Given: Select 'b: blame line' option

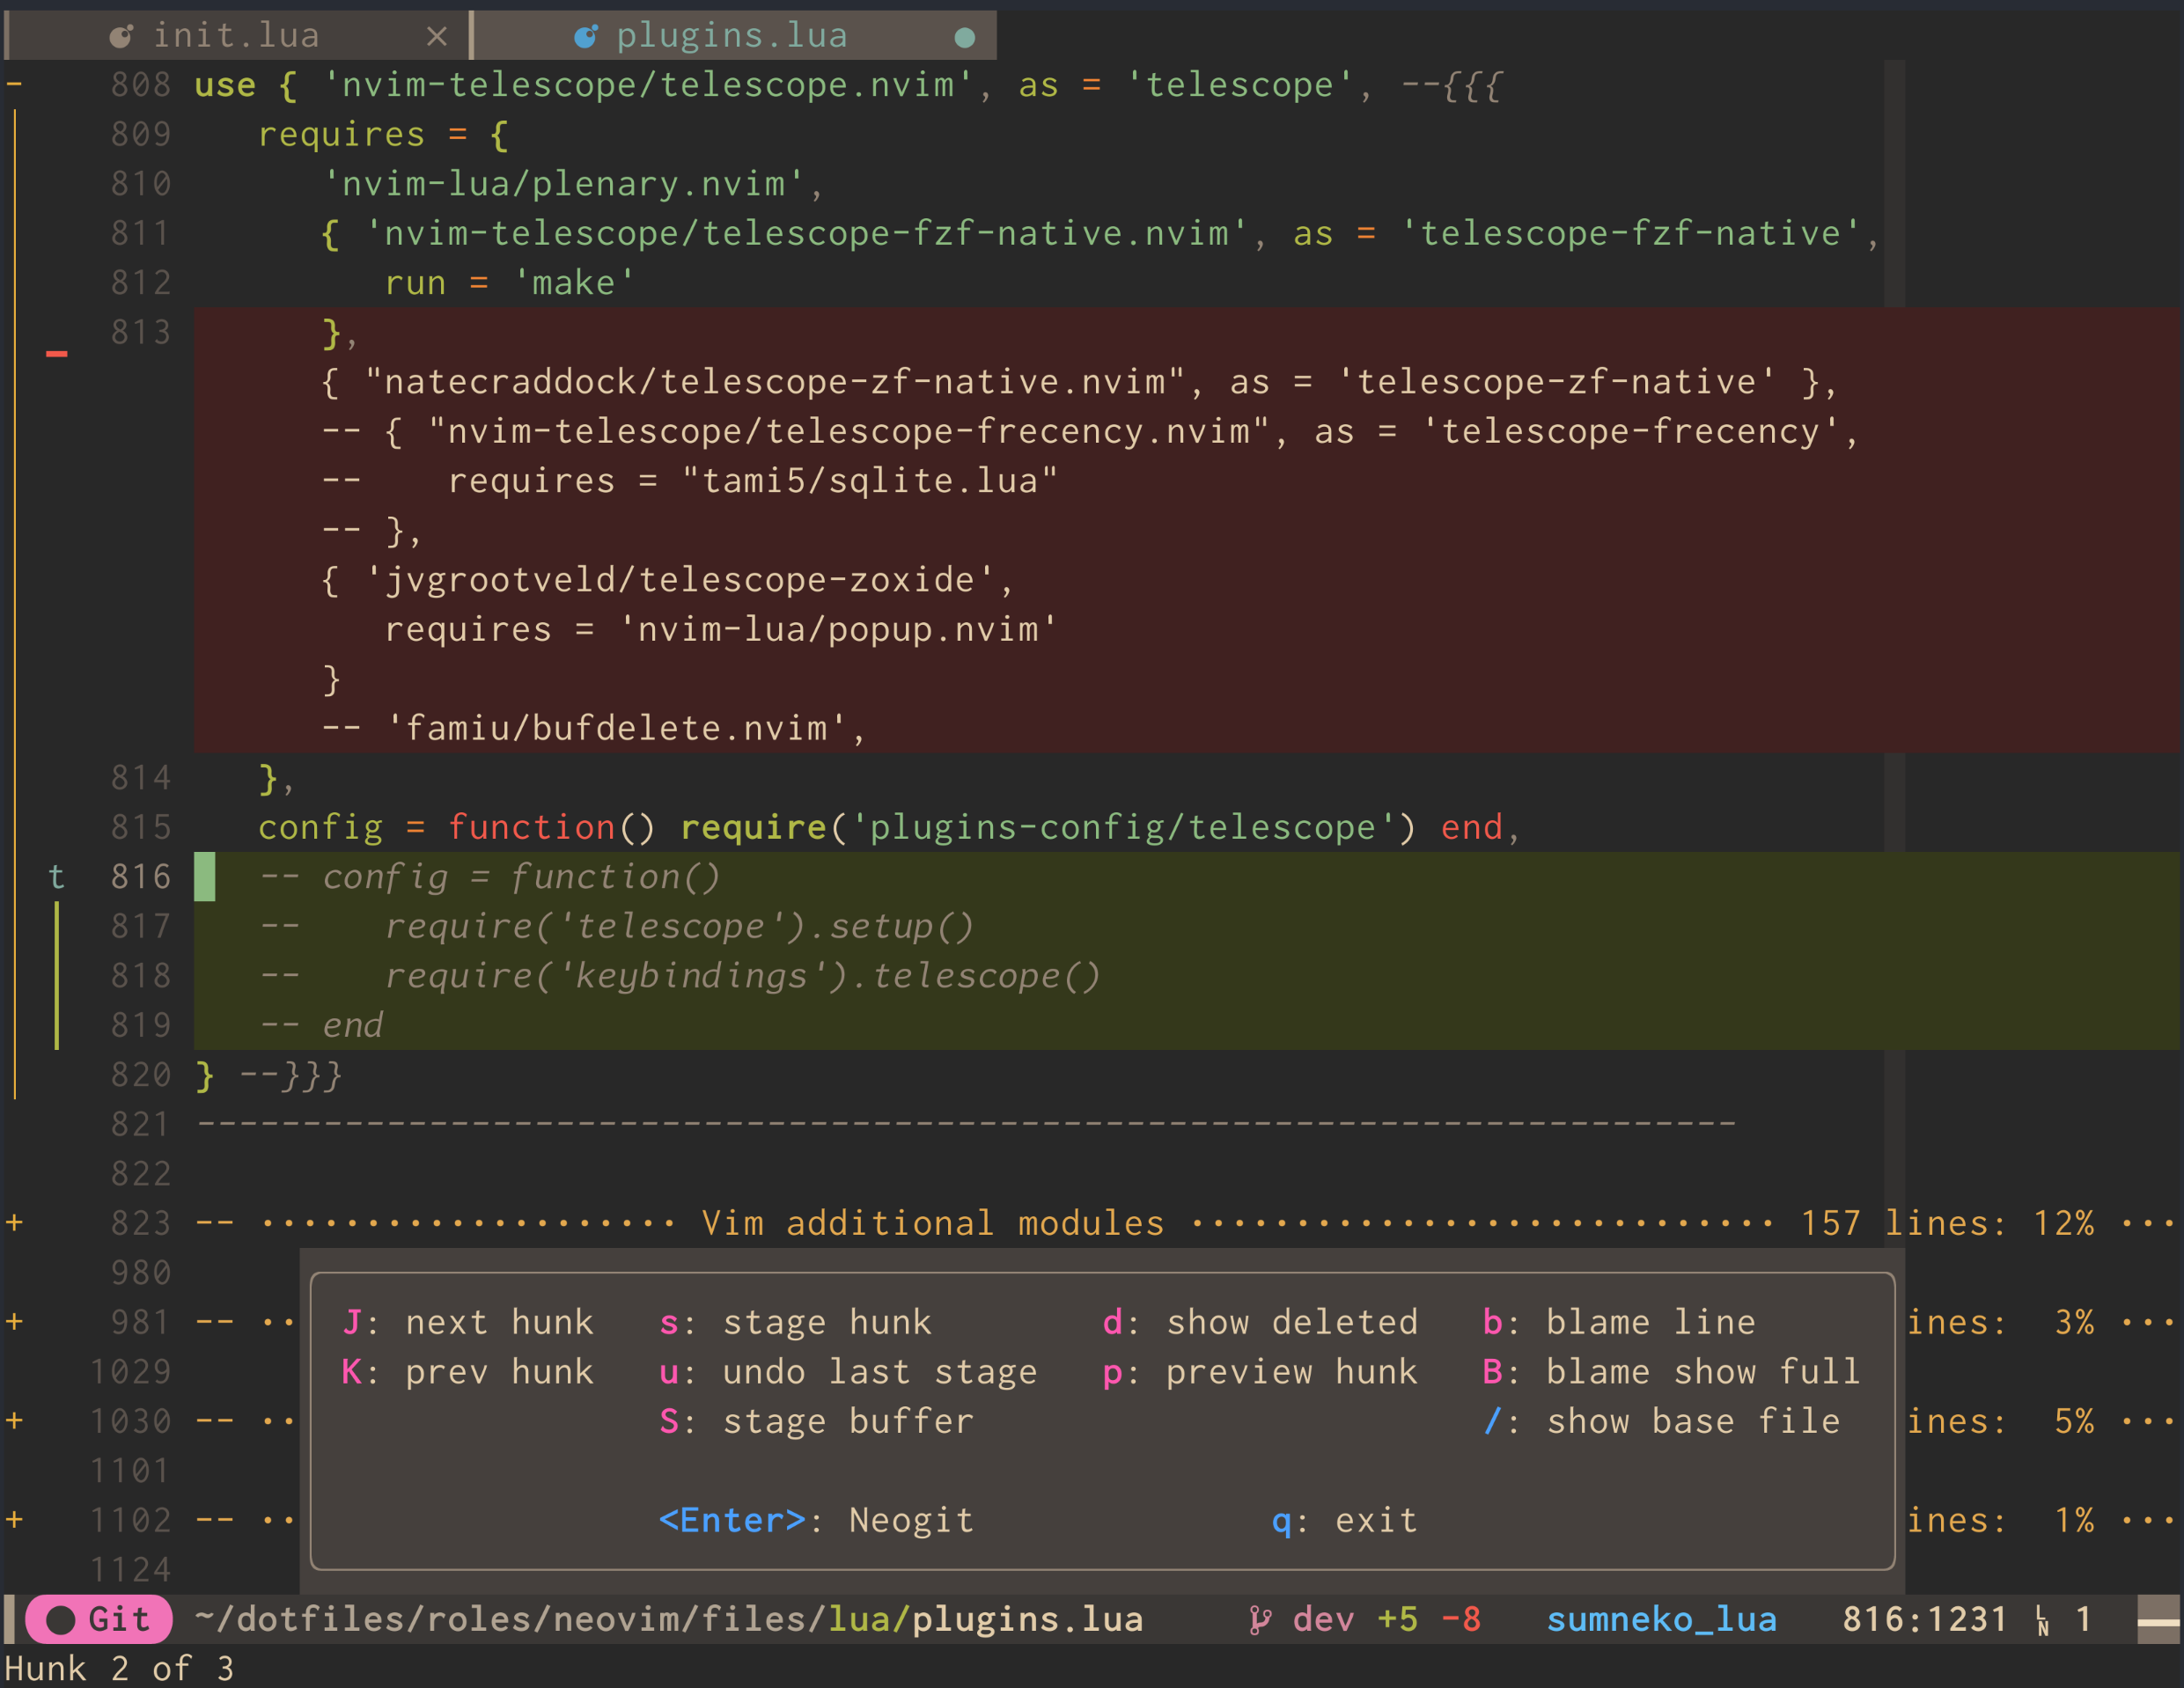Looking at the screenshot, I should [x=1619, y=1322].
